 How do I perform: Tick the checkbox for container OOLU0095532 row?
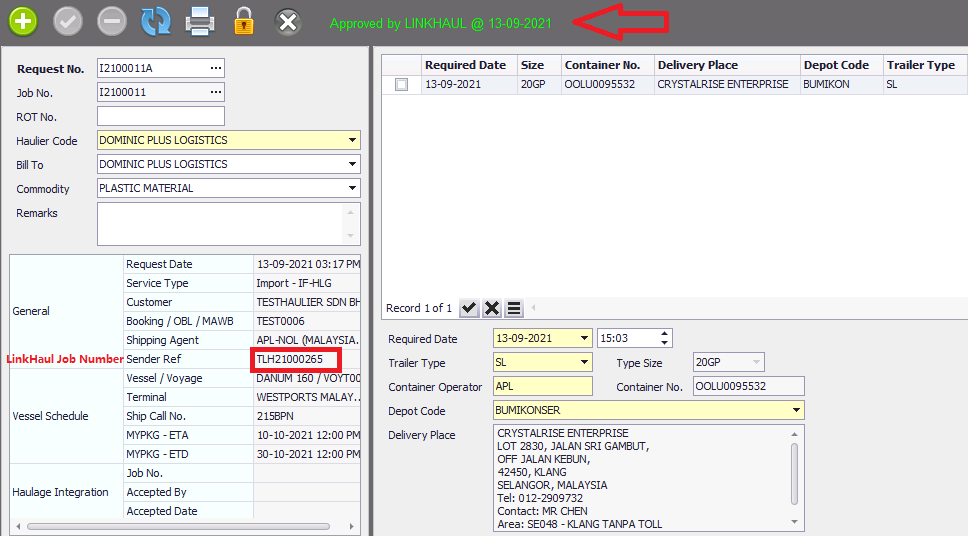(401, 85)
